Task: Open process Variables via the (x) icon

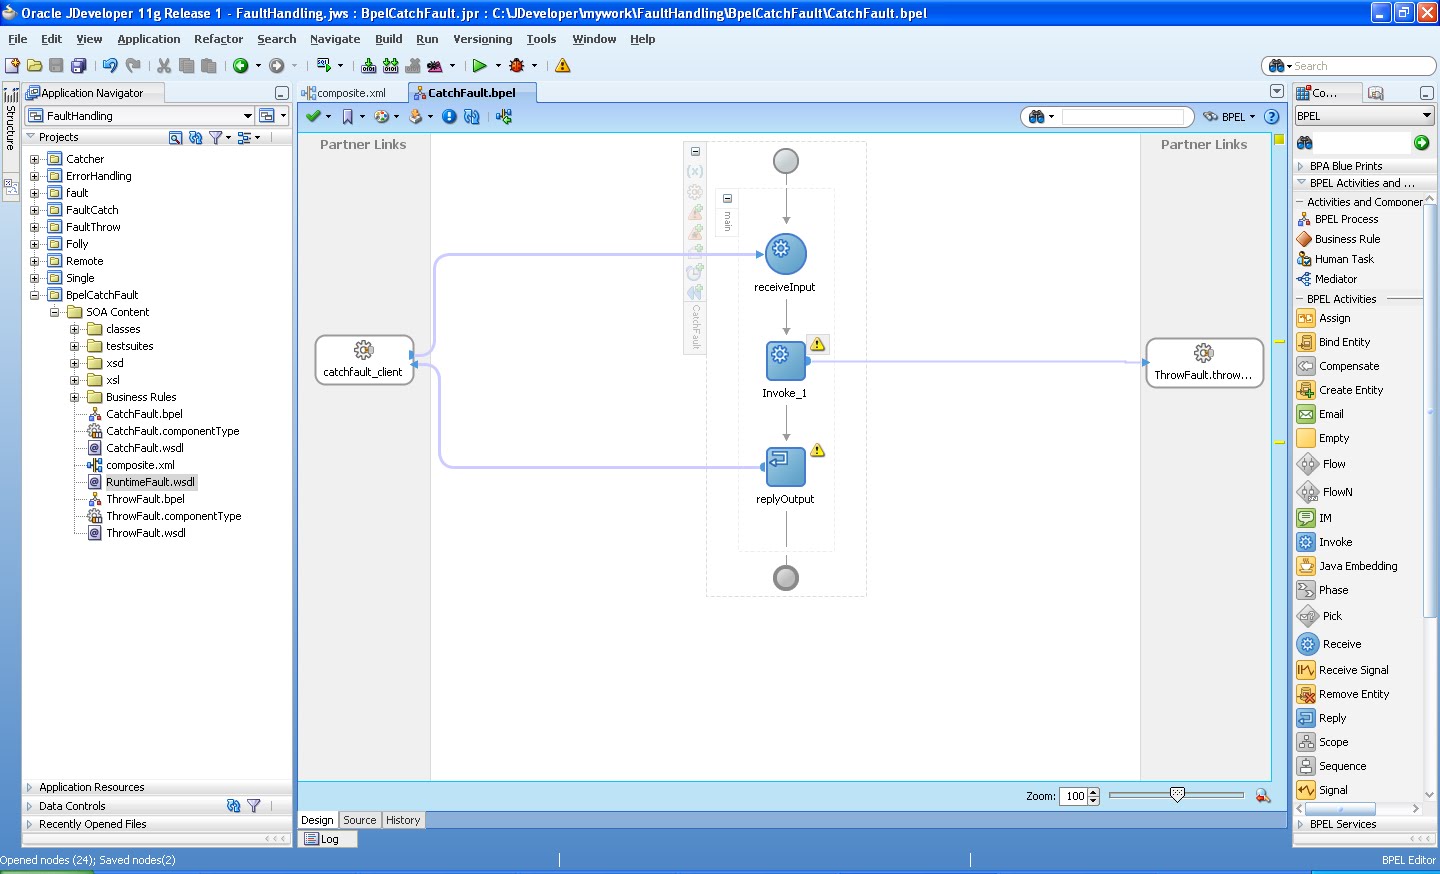Action: coord(694,170)
